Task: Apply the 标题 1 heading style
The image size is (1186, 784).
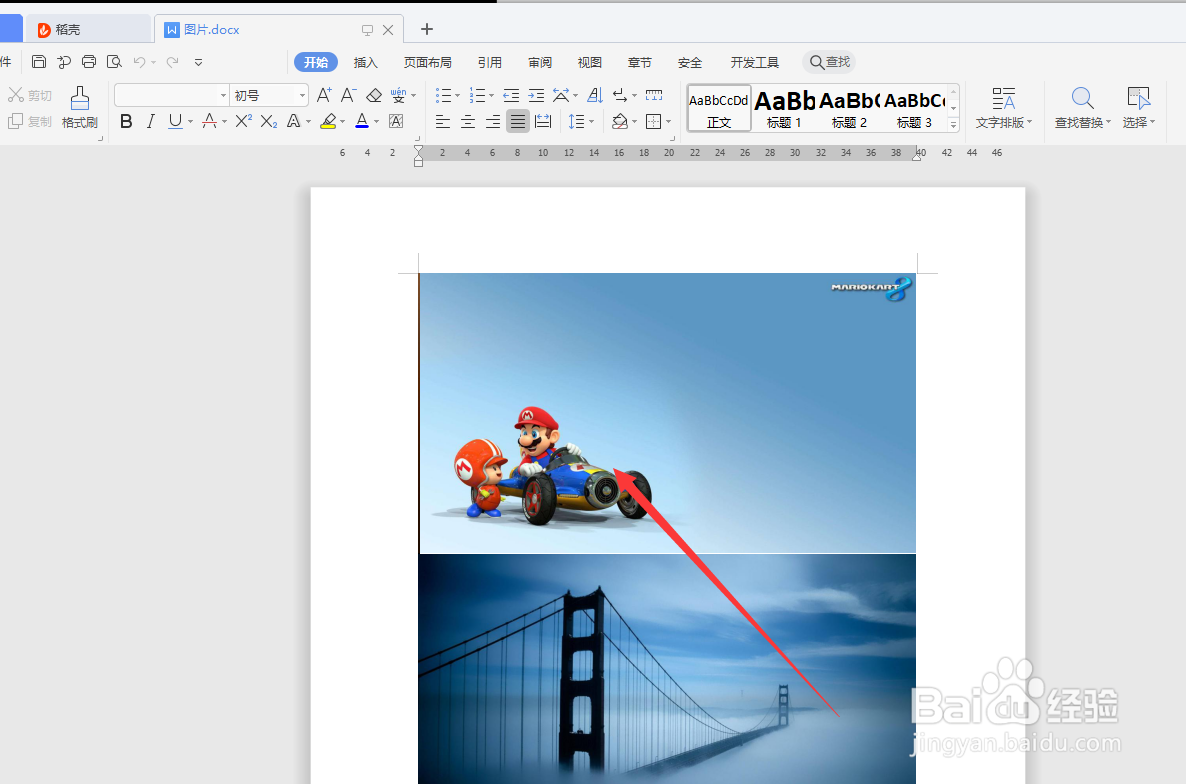Action: tap(784, 108)
